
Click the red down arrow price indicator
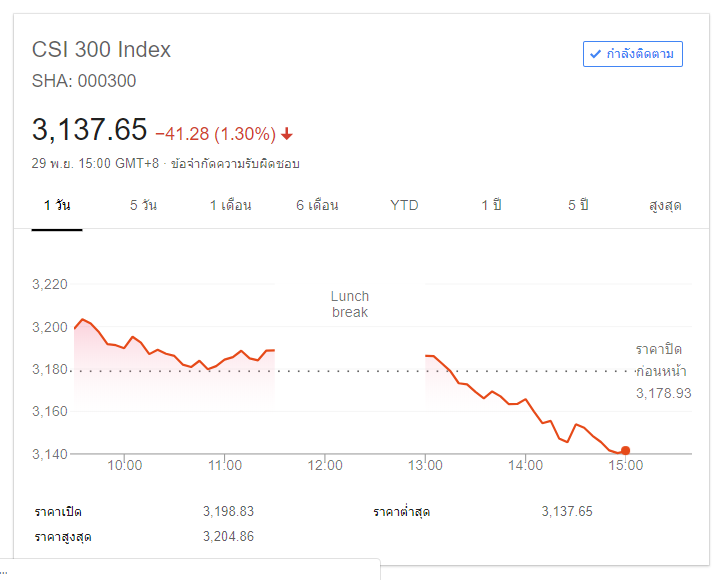coord(287,134)
